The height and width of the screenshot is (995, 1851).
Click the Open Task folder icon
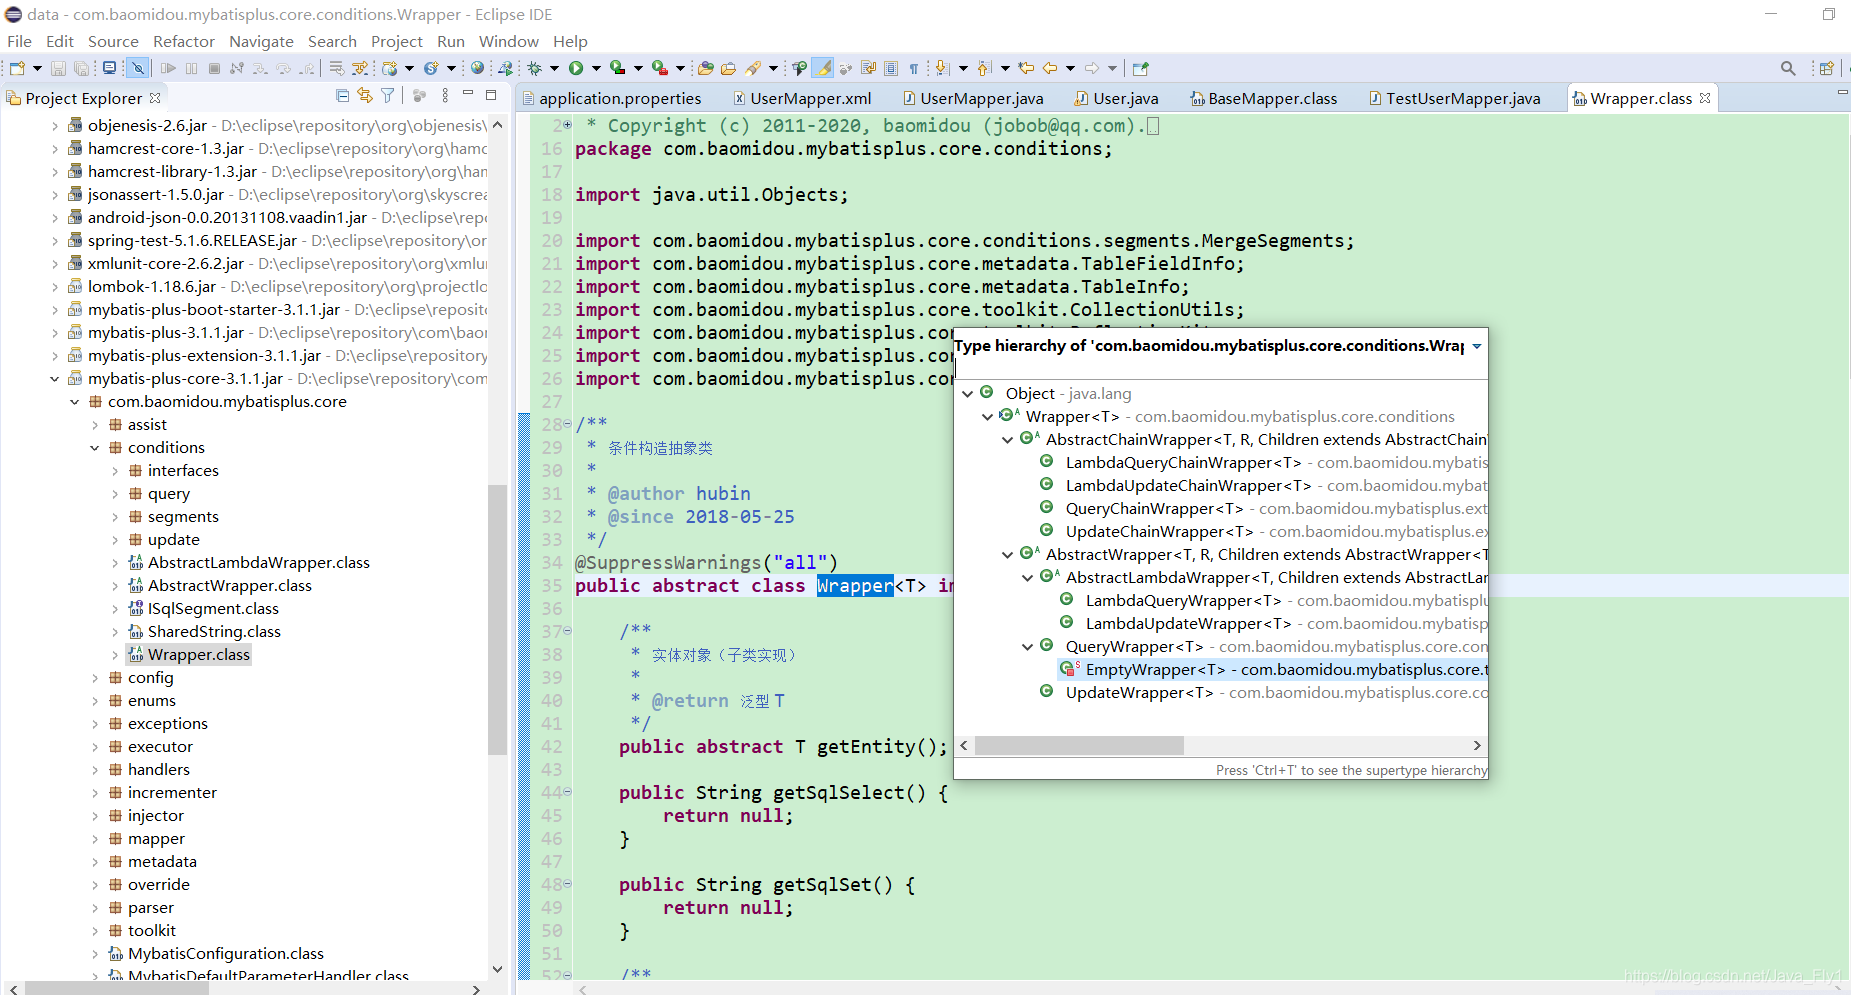(728, 68)
